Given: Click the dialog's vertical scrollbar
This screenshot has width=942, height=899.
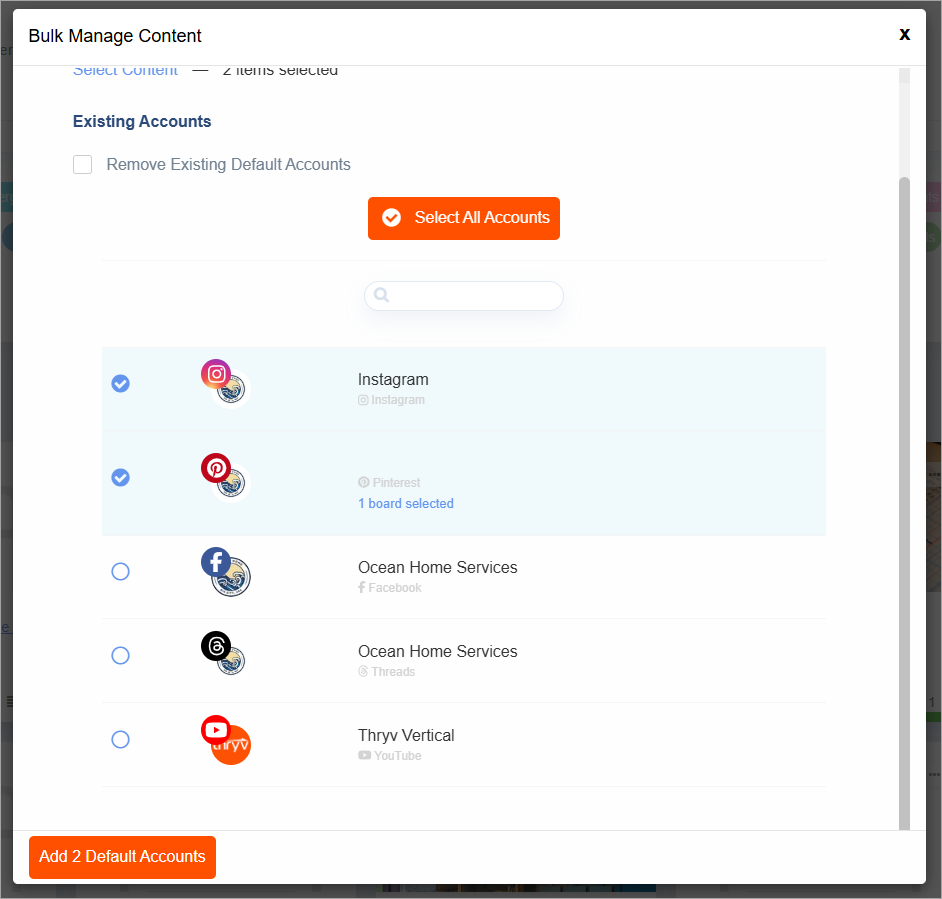Looking at the screenshot, I should [904, 500].
